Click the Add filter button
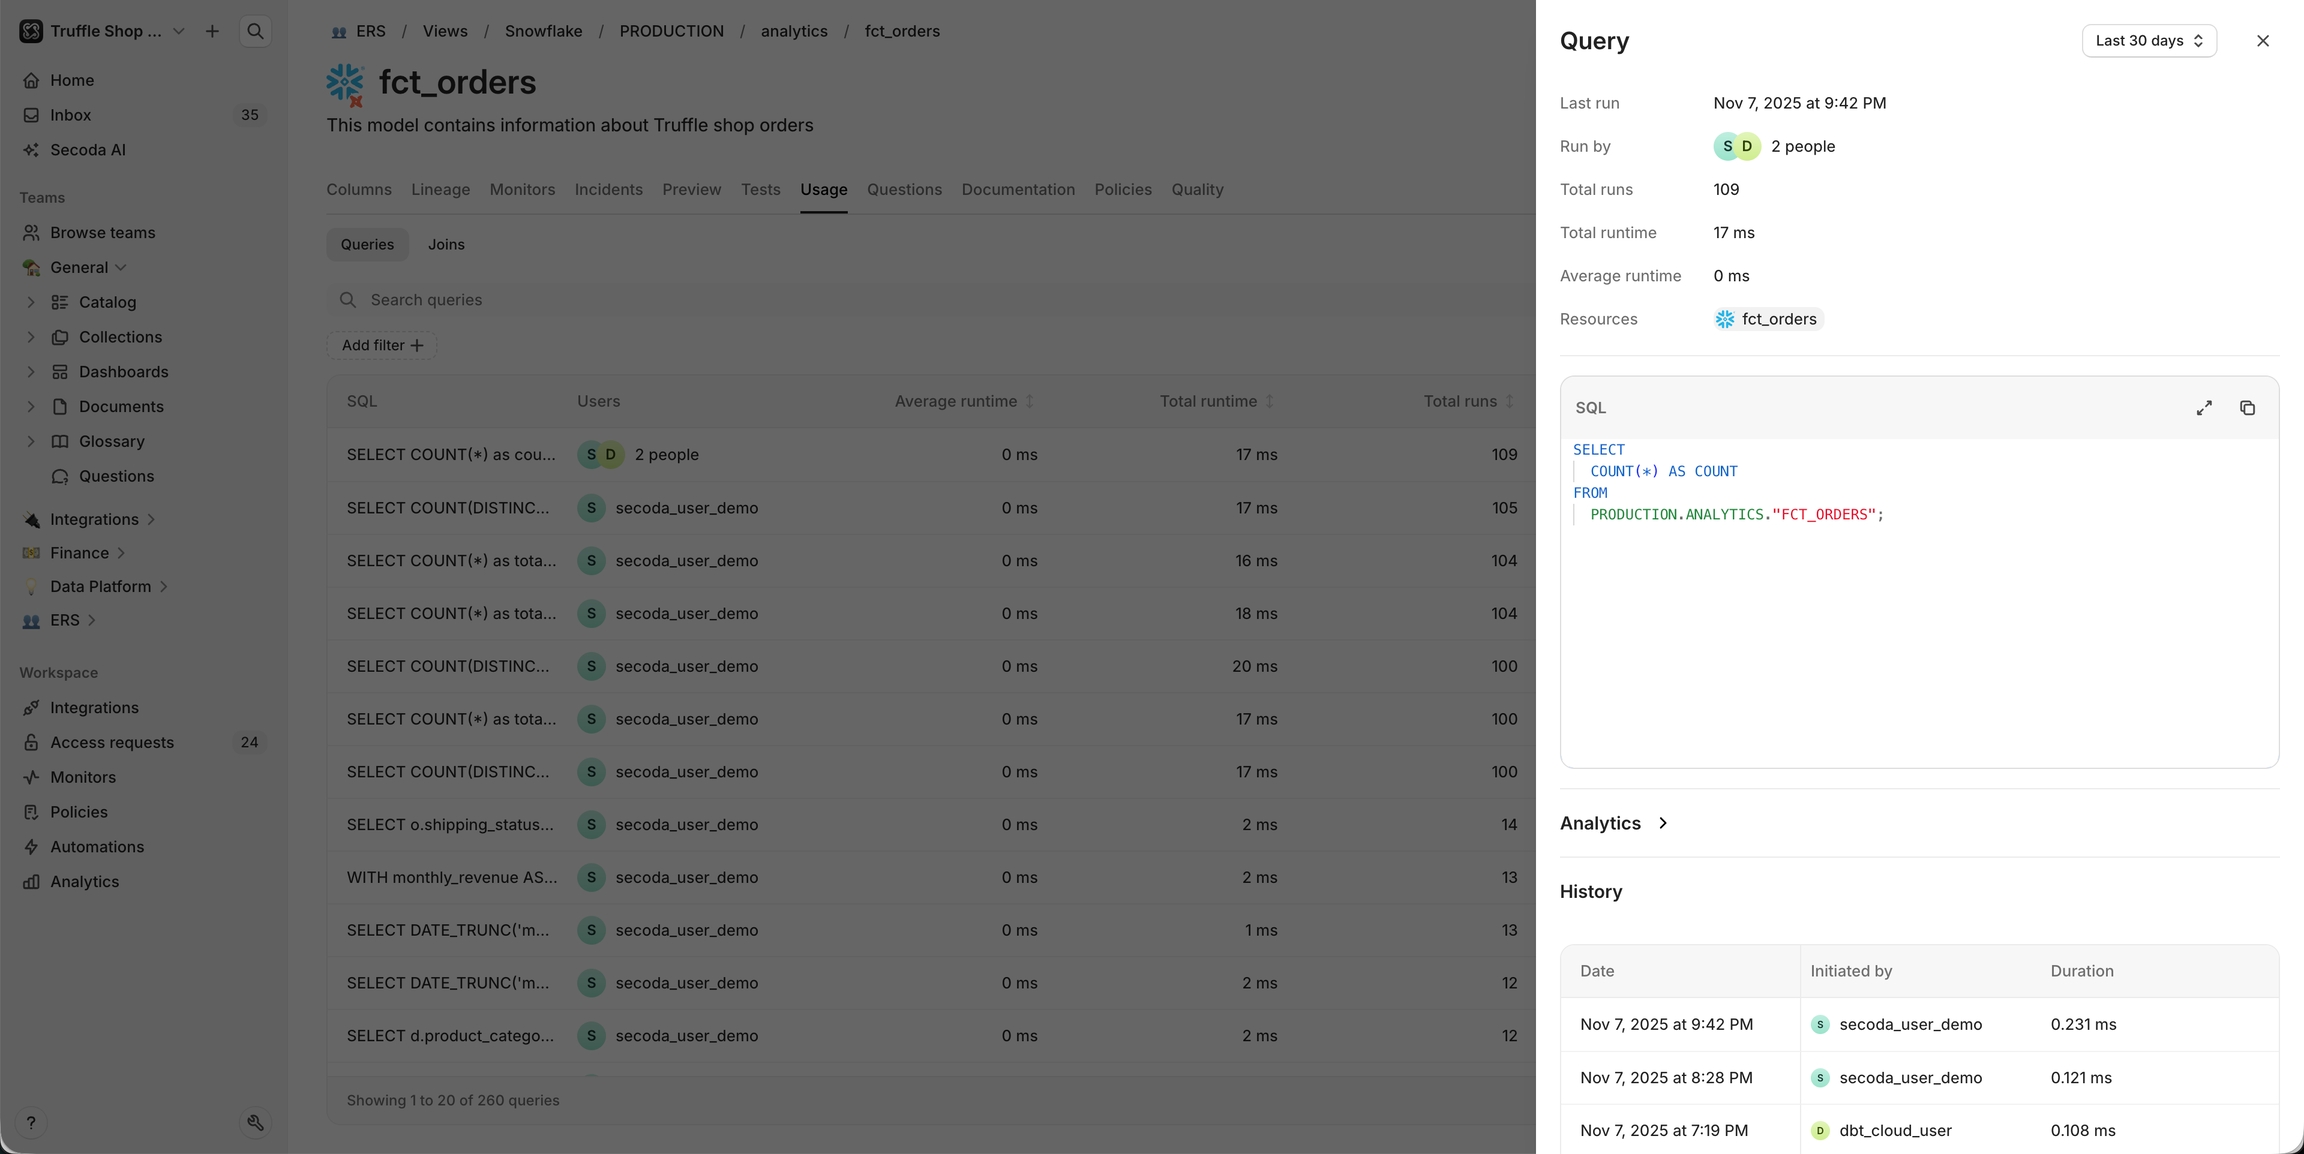This screenshot has height=1154, width=2304. pyautogui.click(x=382, y=345)
